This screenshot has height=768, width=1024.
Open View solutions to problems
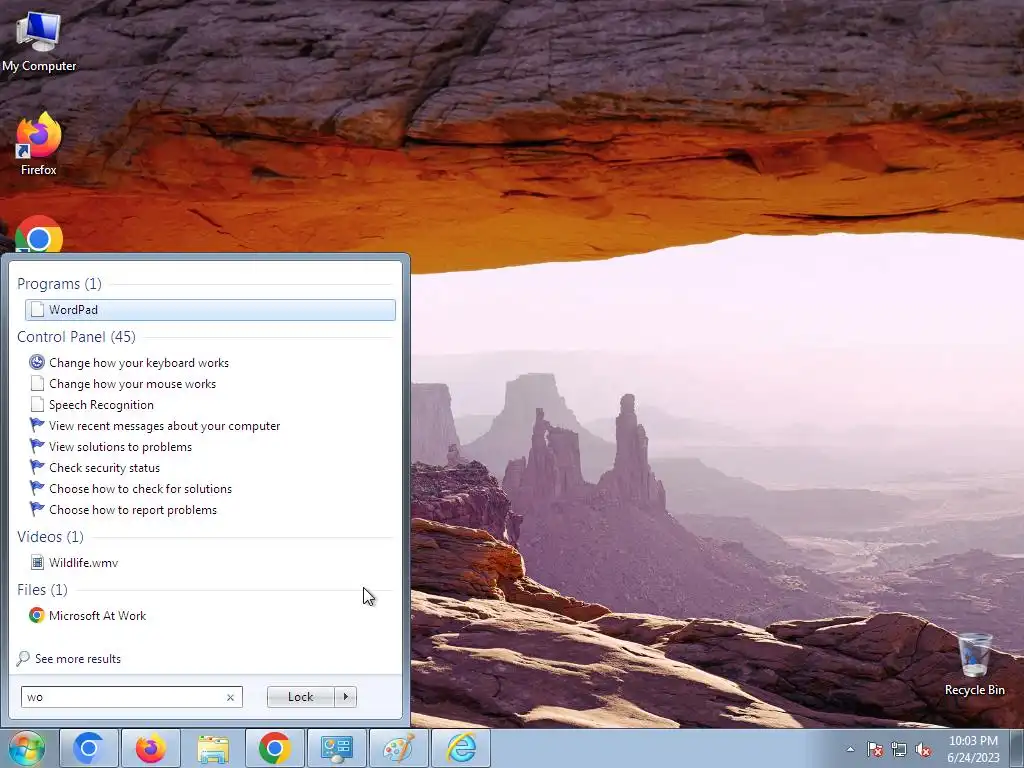click(120, 447)
